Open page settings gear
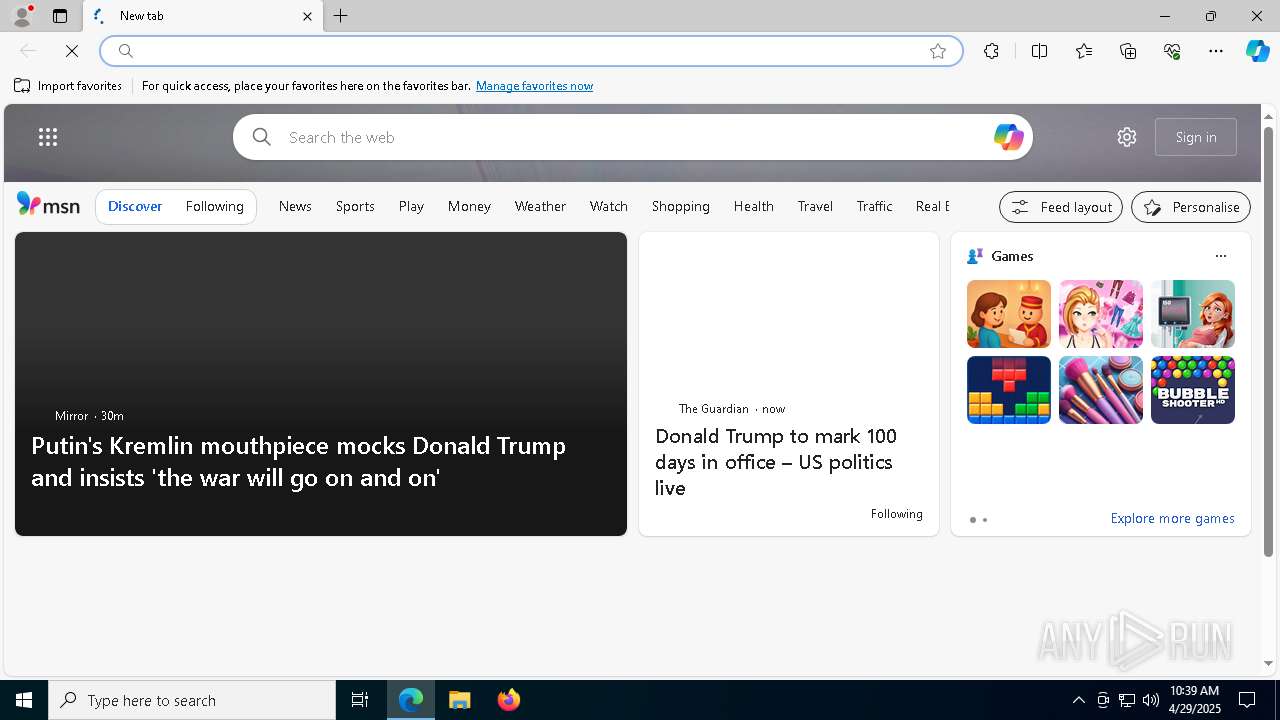 [x=1127, y=137]
